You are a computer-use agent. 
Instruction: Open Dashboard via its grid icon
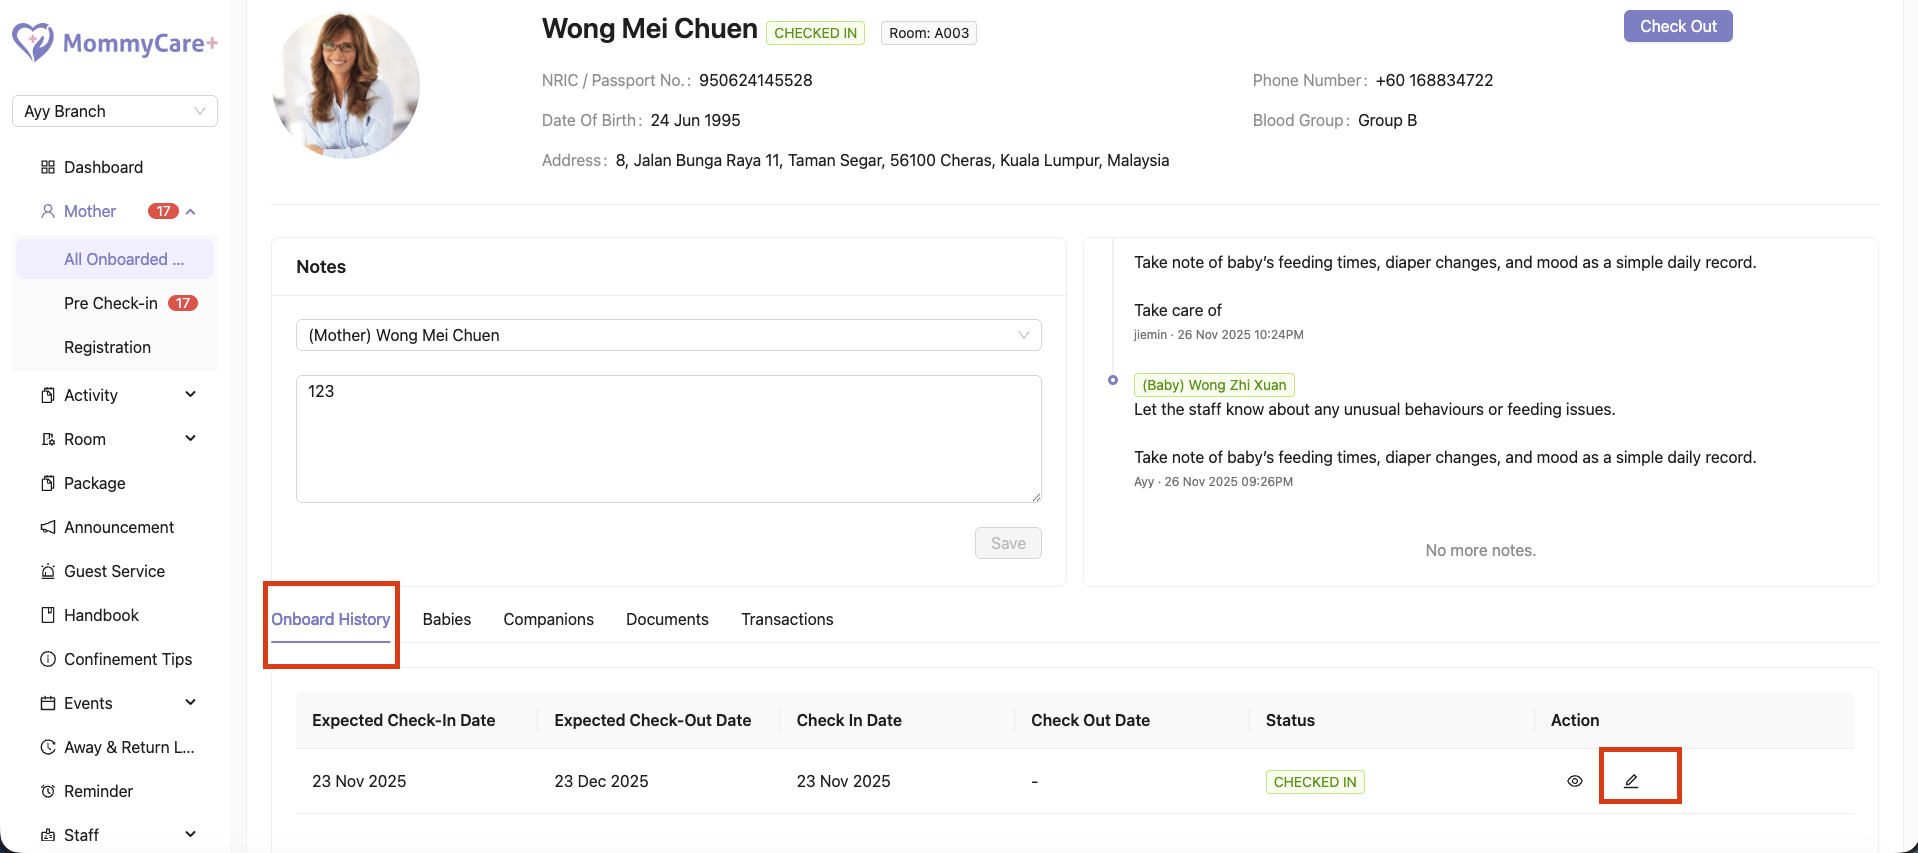tap(48, 167)
